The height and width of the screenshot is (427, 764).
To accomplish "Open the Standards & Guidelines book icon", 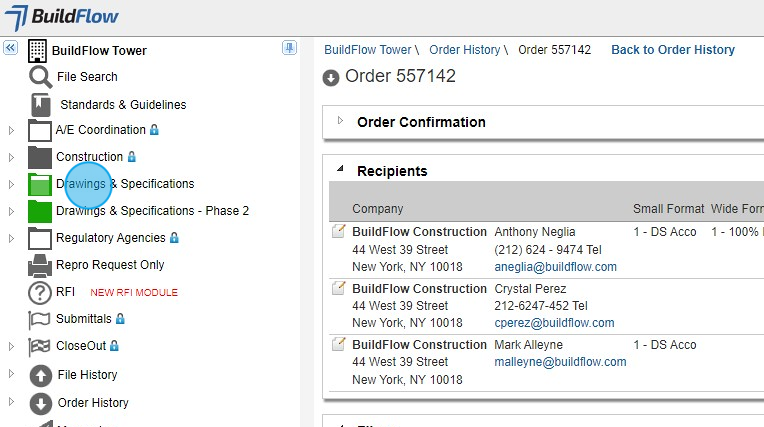I will (x=40, y=104).
